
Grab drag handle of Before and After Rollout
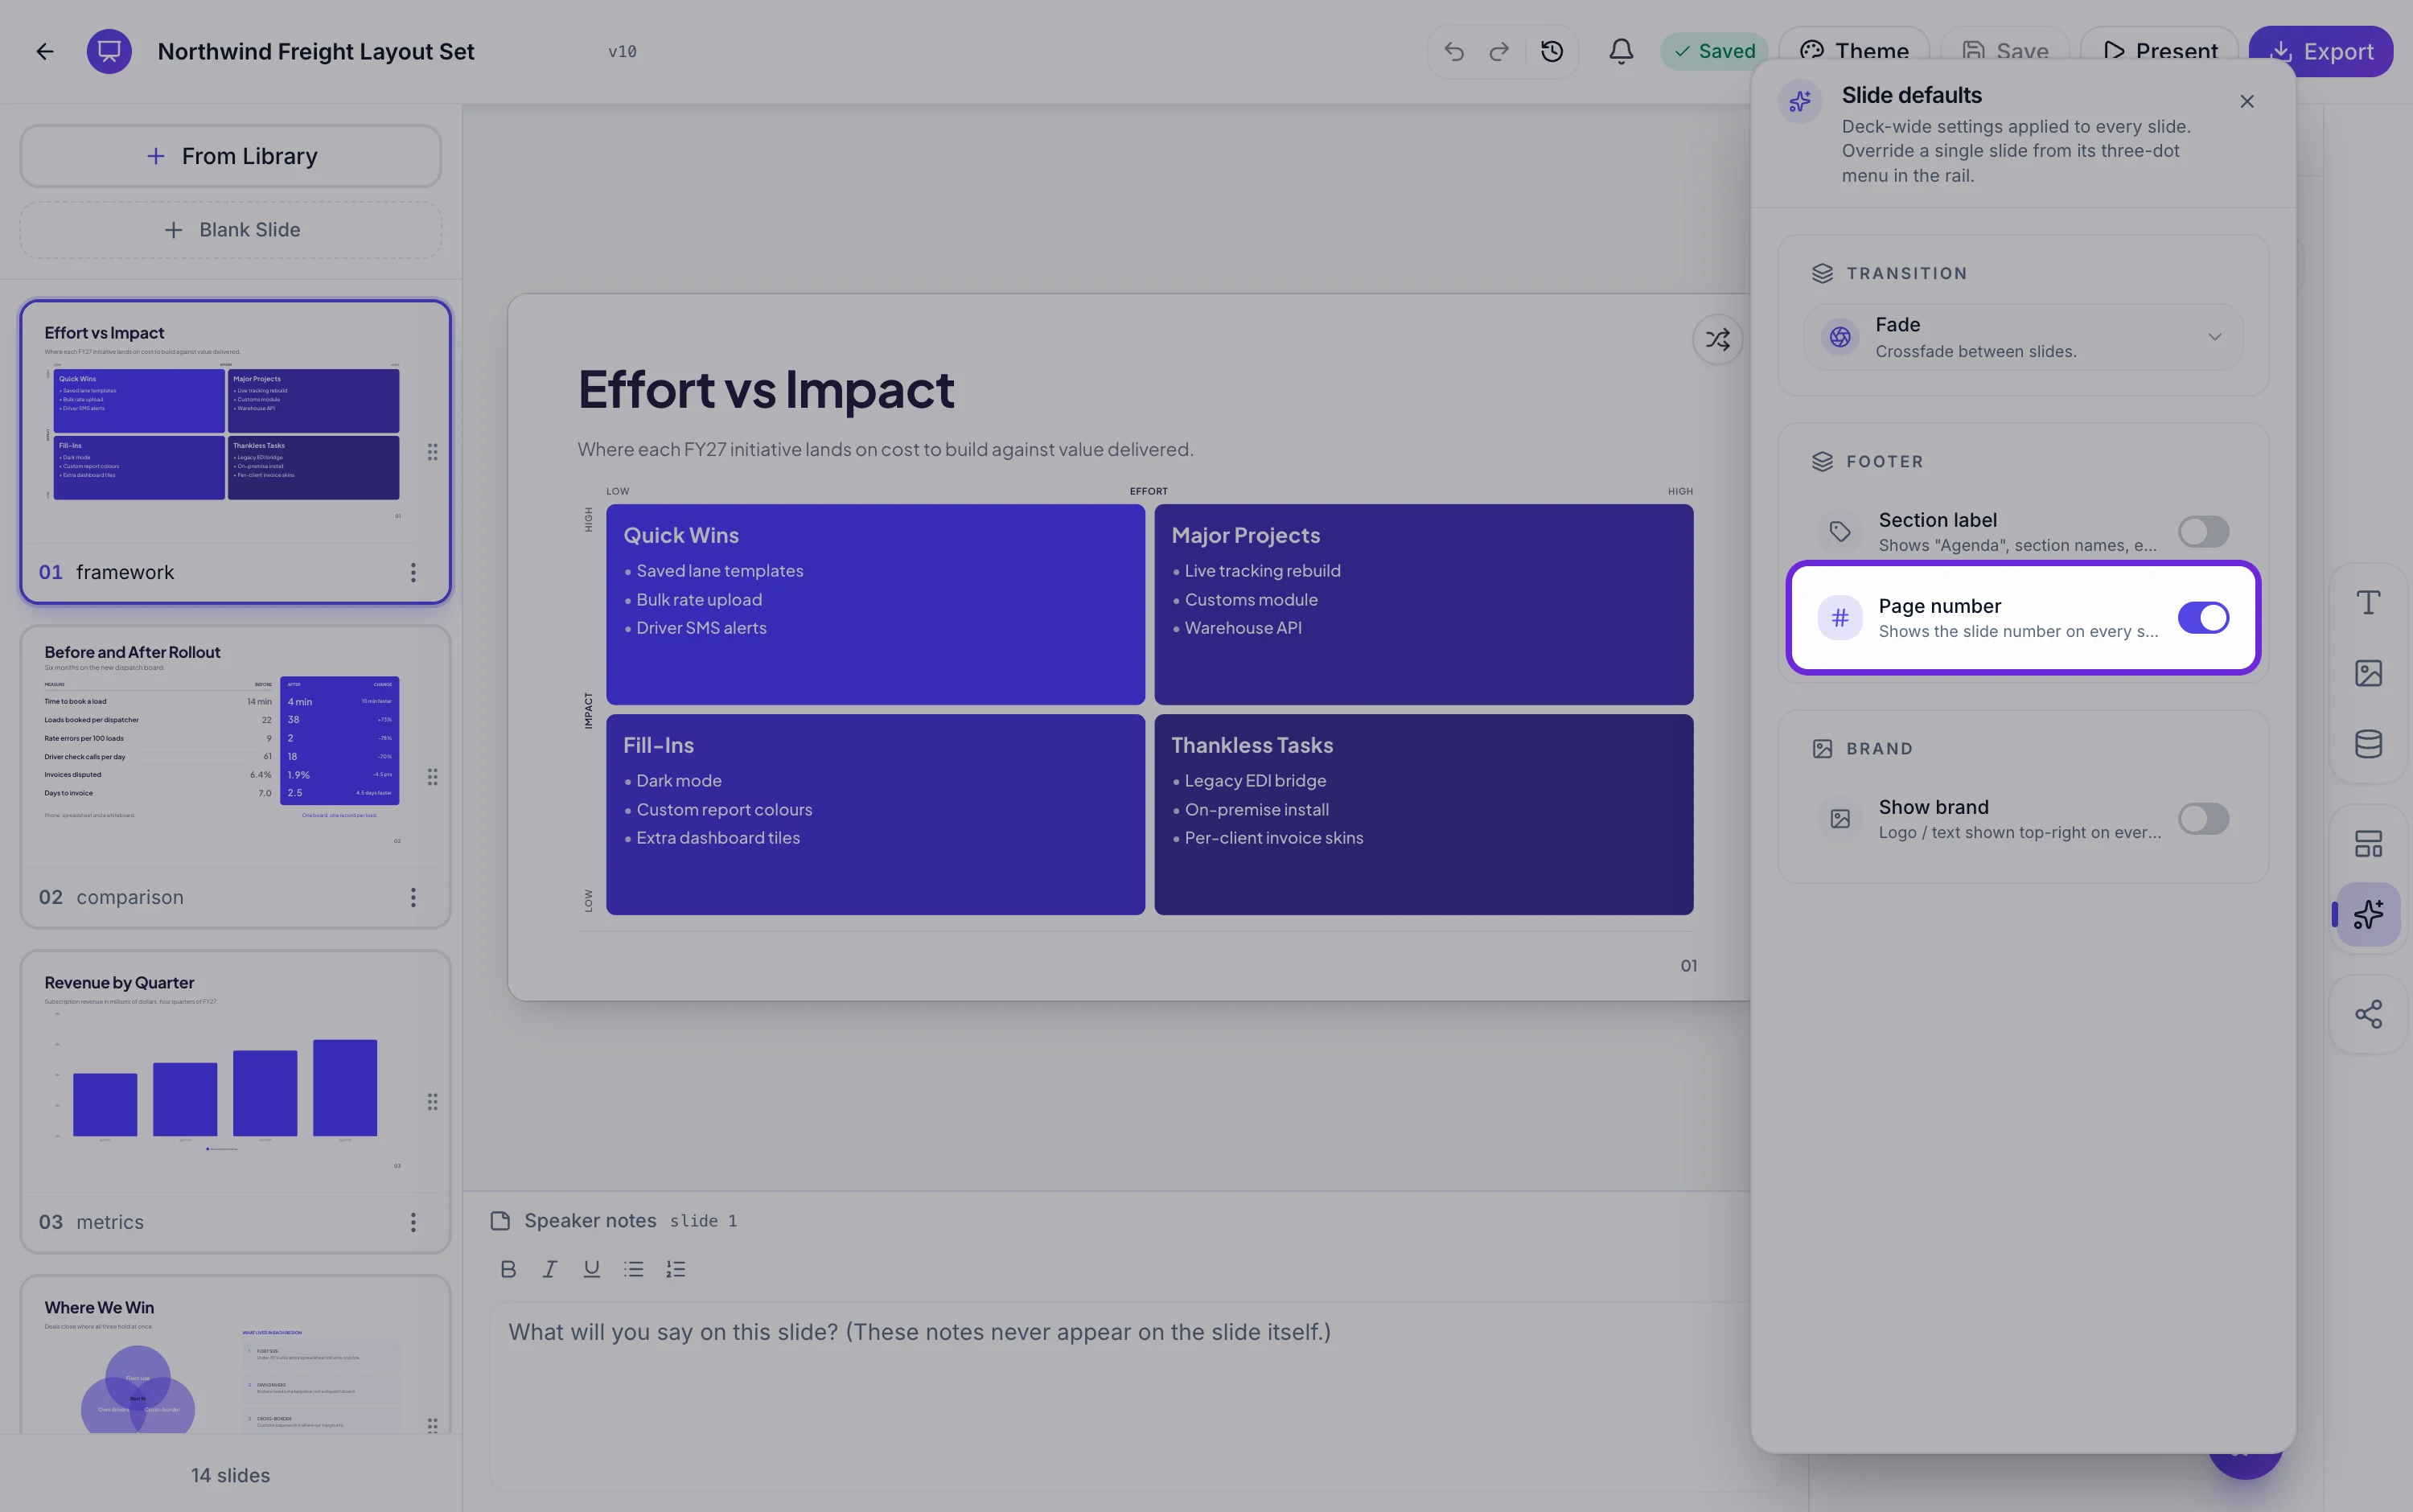432,777
